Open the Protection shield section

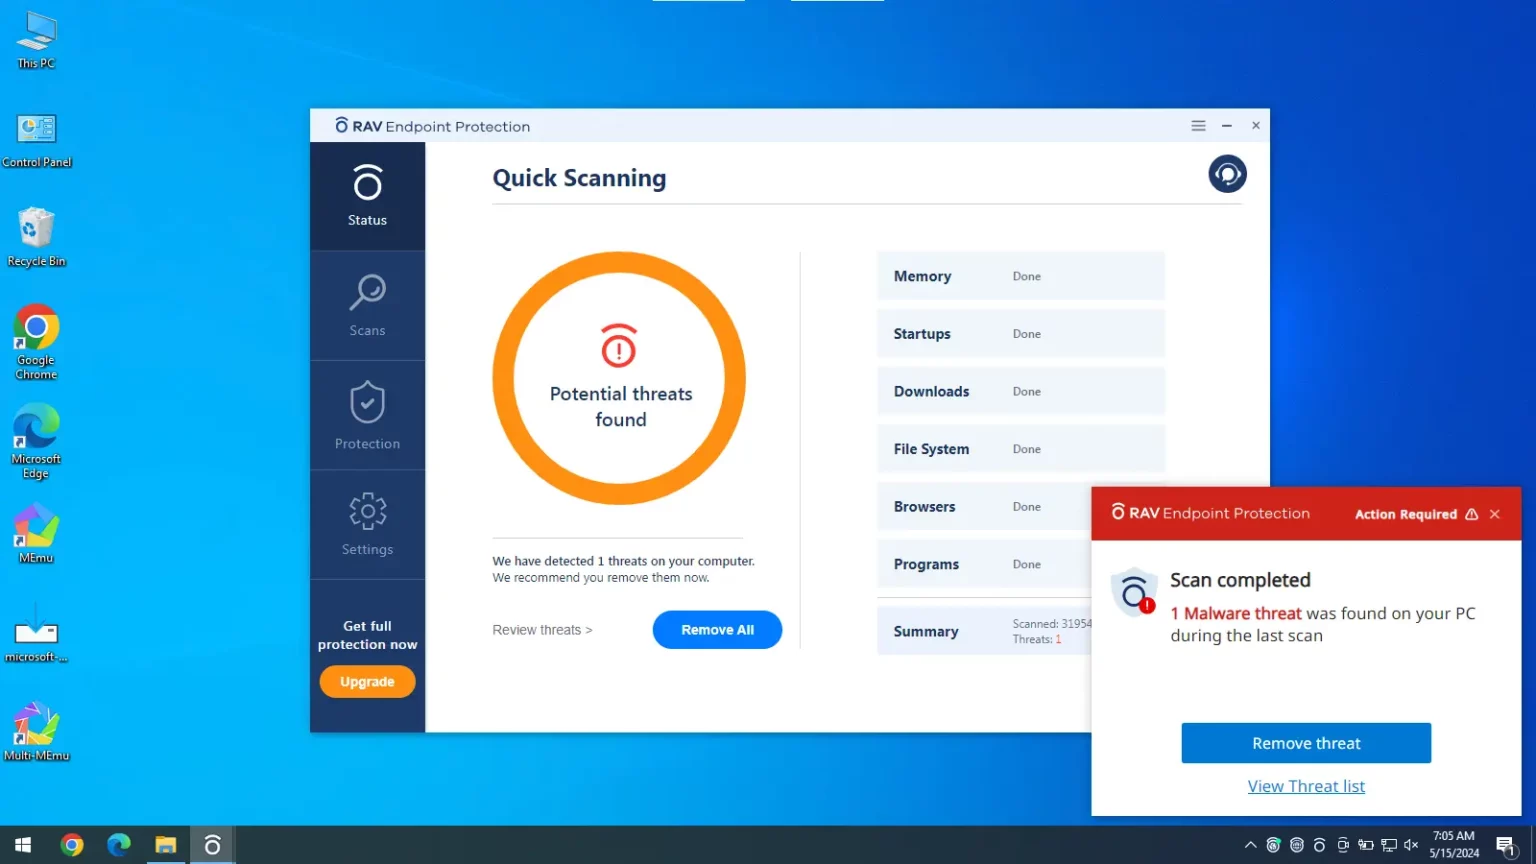(x=367, y=415)
